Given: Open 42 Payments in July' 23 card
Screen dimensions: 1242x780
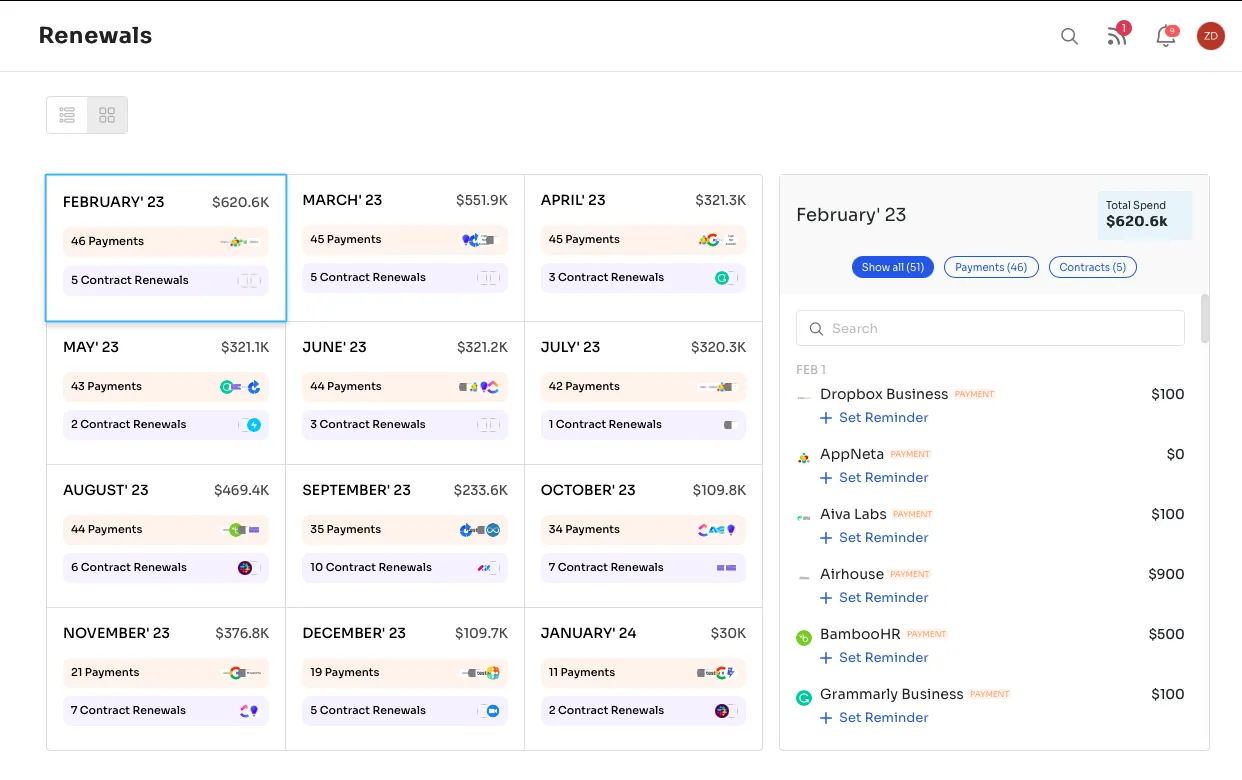Looking at the screenshot, I should 643,386.
